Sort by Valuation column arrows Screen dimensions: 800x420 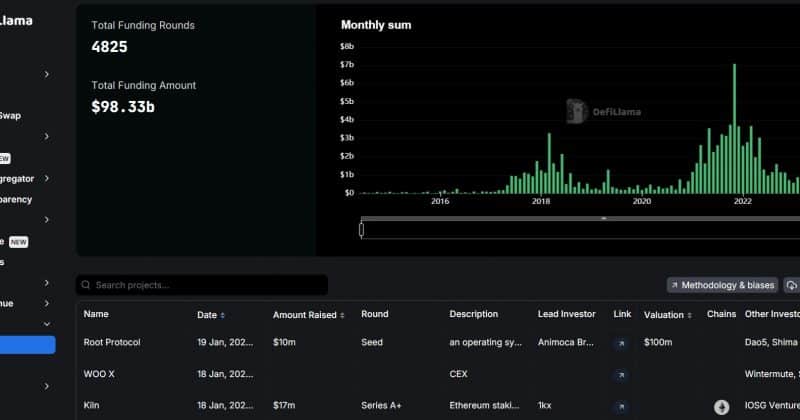pos(689,315)
